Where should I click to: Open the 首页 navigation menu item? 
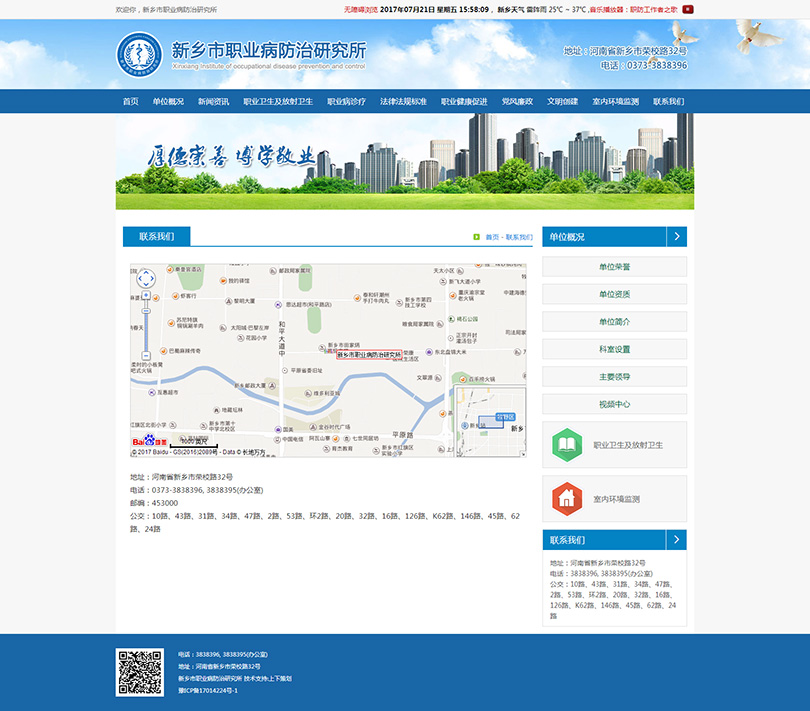130,102
